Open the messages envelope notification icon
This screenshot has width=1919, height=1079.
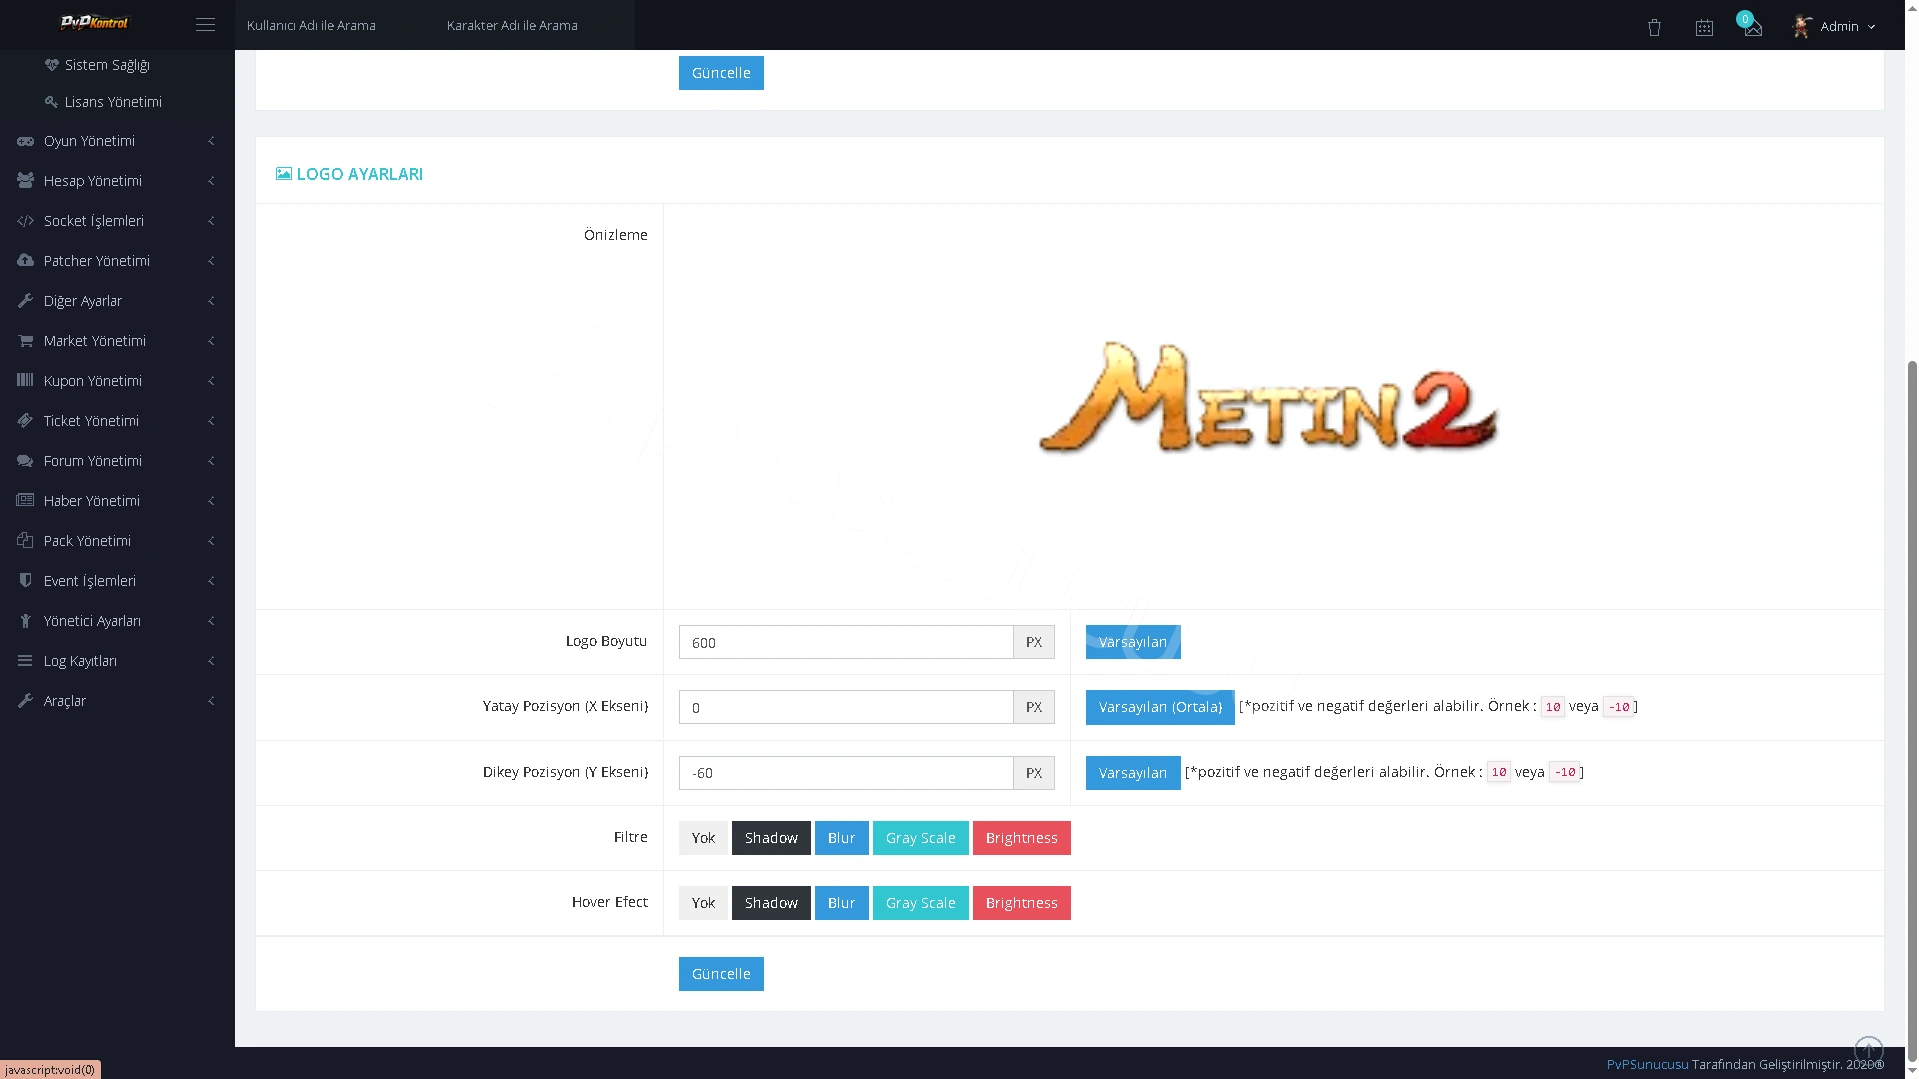point(1753,28)
